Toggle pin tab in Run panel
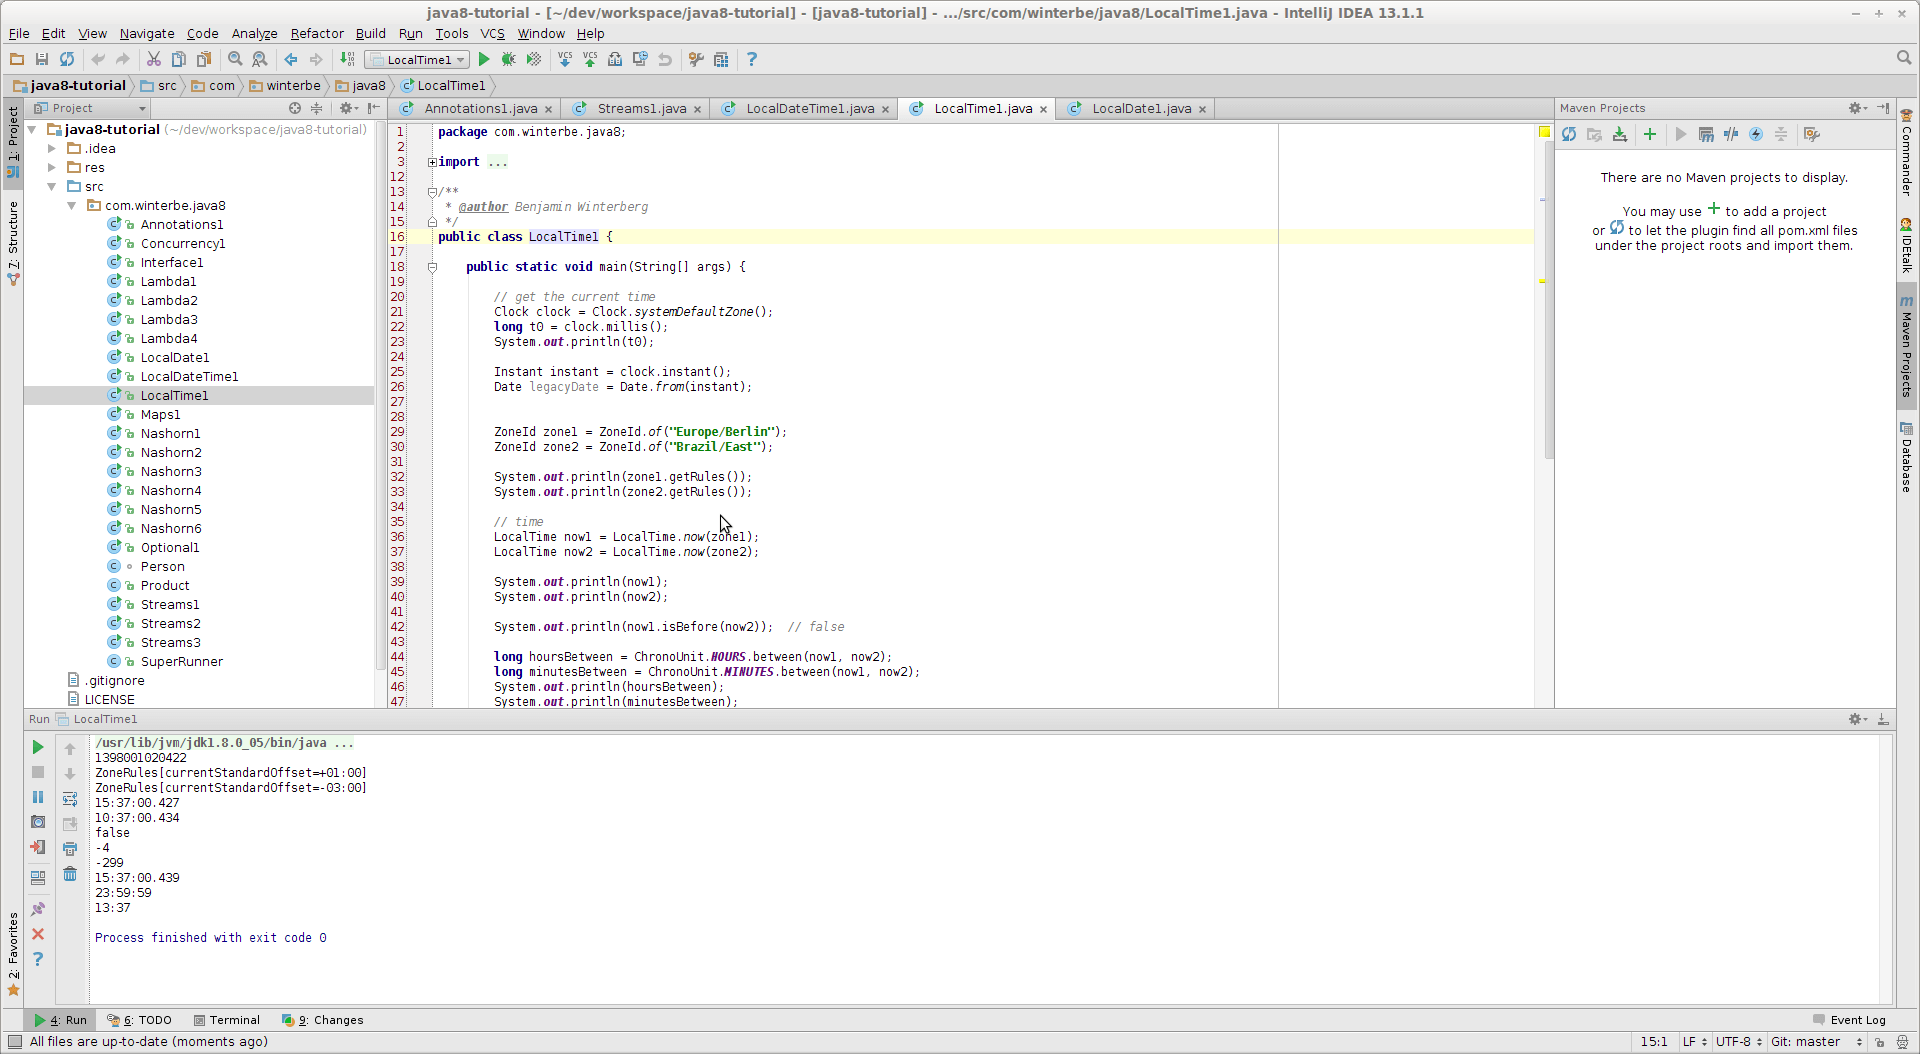This screenshot has height=1054, width=1920. click(x=38, y=909)
